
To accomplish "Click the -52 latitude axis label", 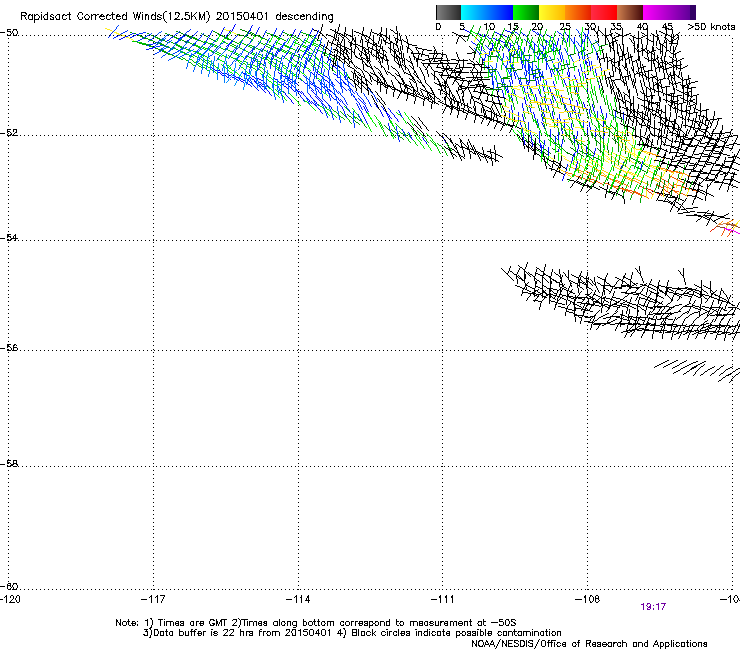I will 9,133.
